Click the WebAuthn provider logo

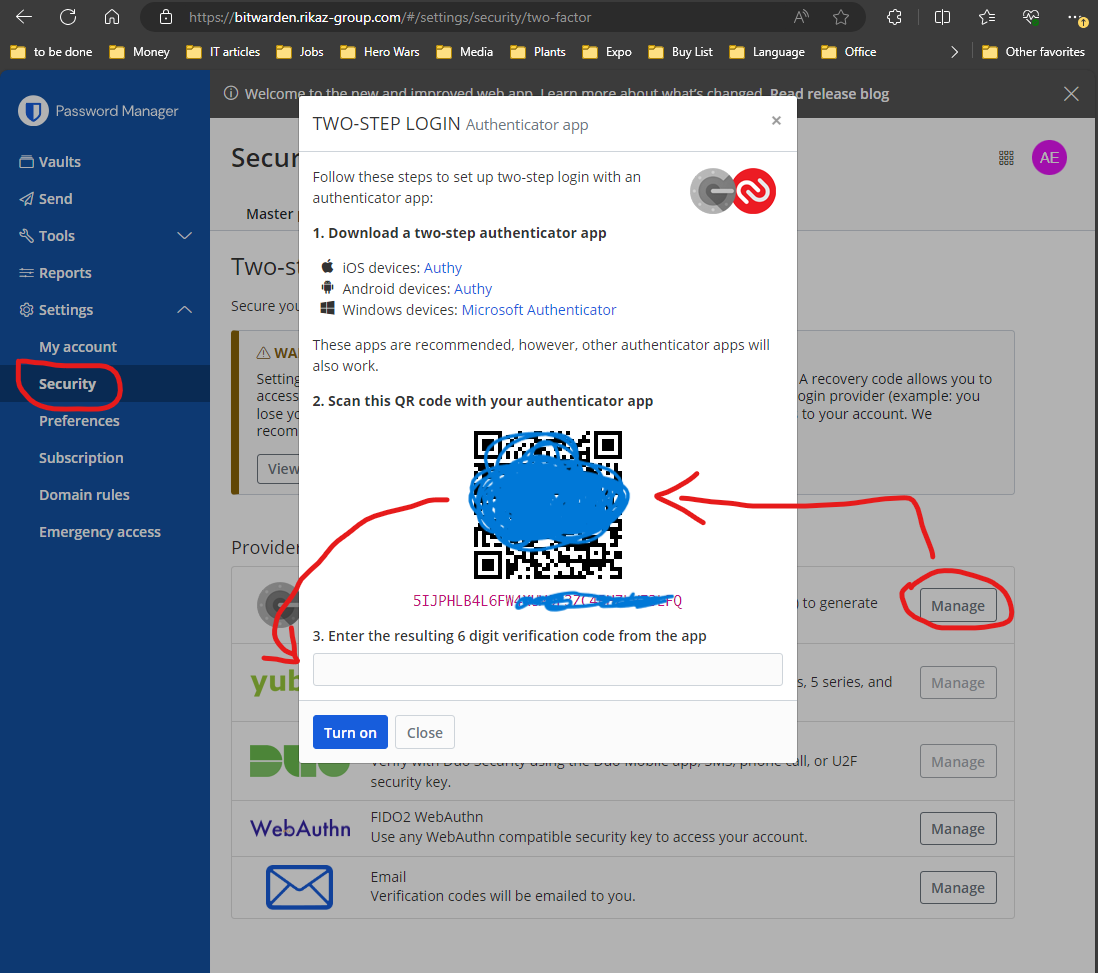(300, 829)
